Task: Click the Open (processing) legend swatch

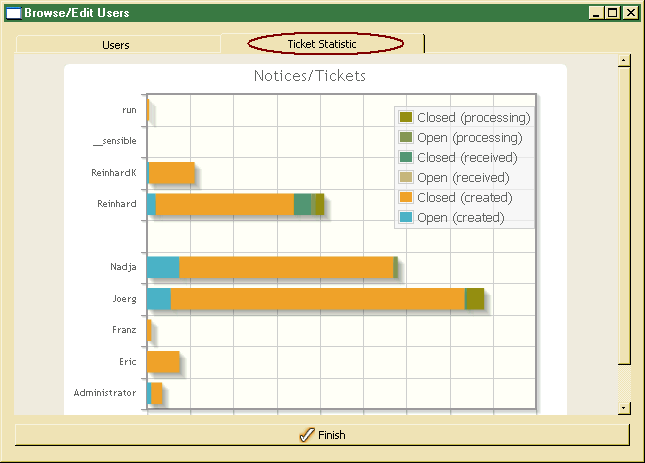Action: [406, 137]
